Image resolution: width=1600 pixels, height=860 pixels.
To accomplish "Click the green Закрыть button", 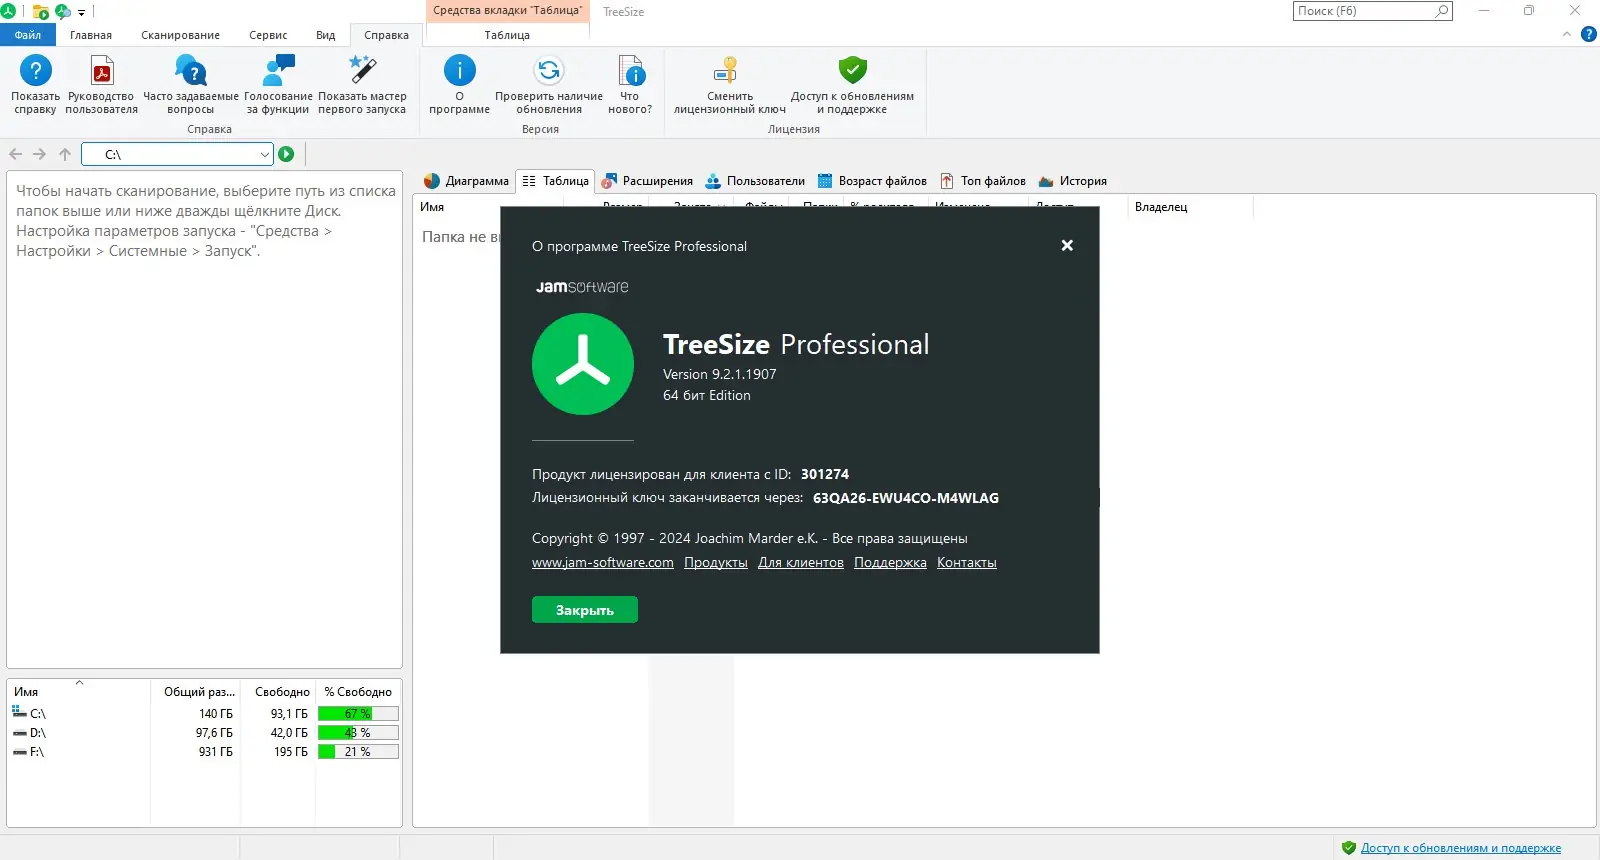I will 584,610.
